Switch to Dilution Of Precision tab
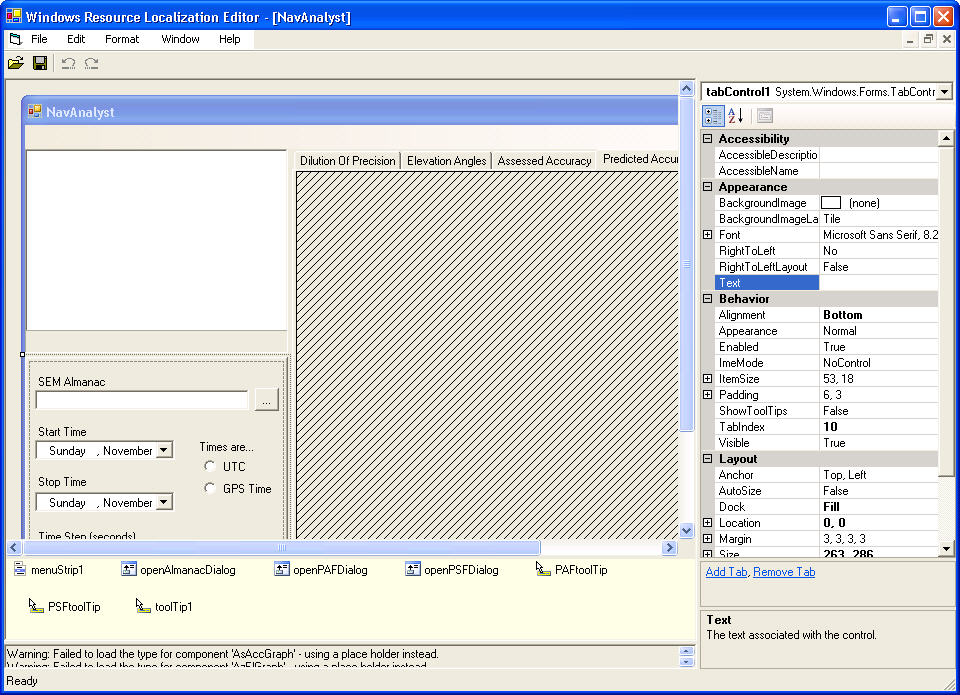This screenshot has width=960, height=695. (348, 161)
